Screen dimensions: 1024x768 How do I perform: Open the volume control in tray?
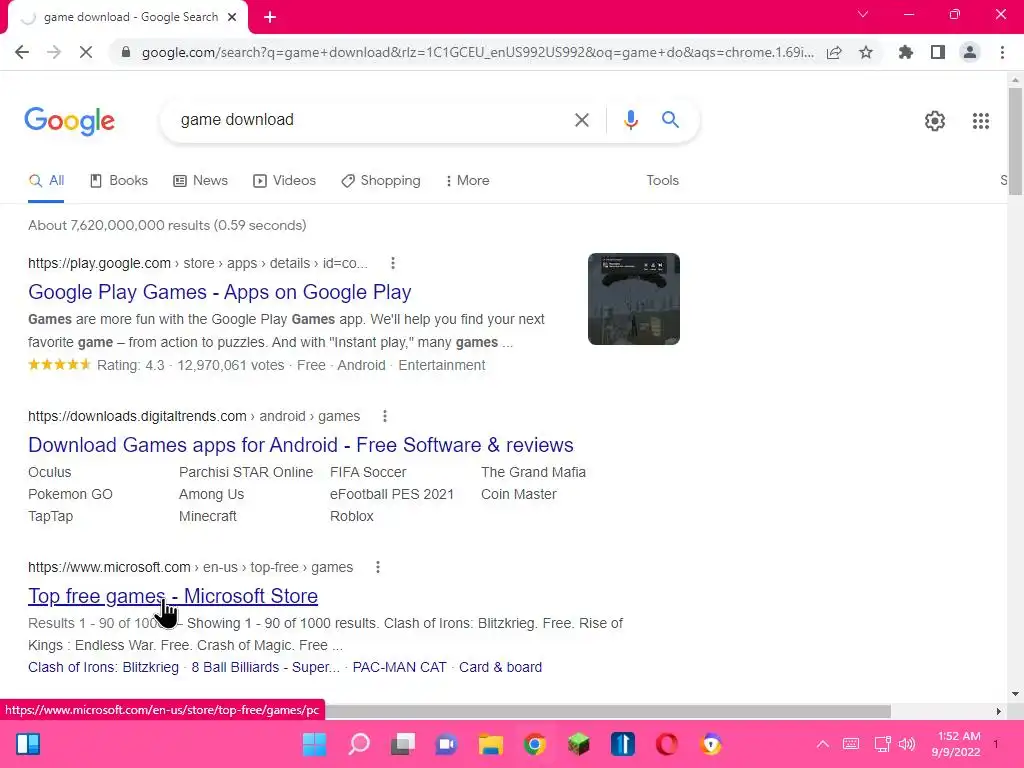tap(906, 744)
